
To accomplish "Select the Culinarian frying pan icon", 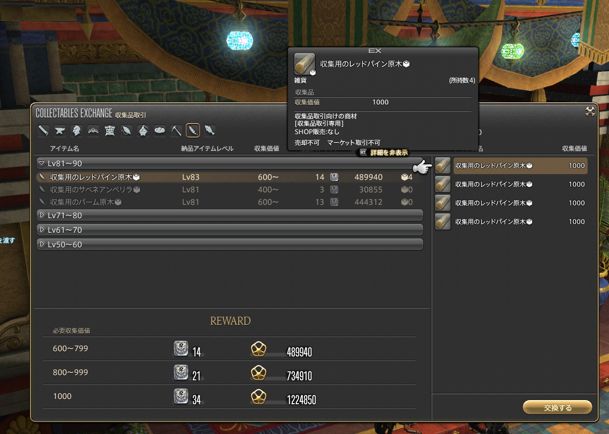I will (x=160, y=131).
